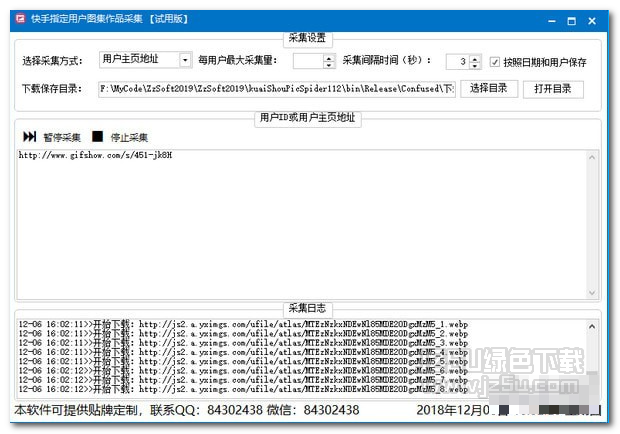Click the app icon in title bar

tap(20, 19)
